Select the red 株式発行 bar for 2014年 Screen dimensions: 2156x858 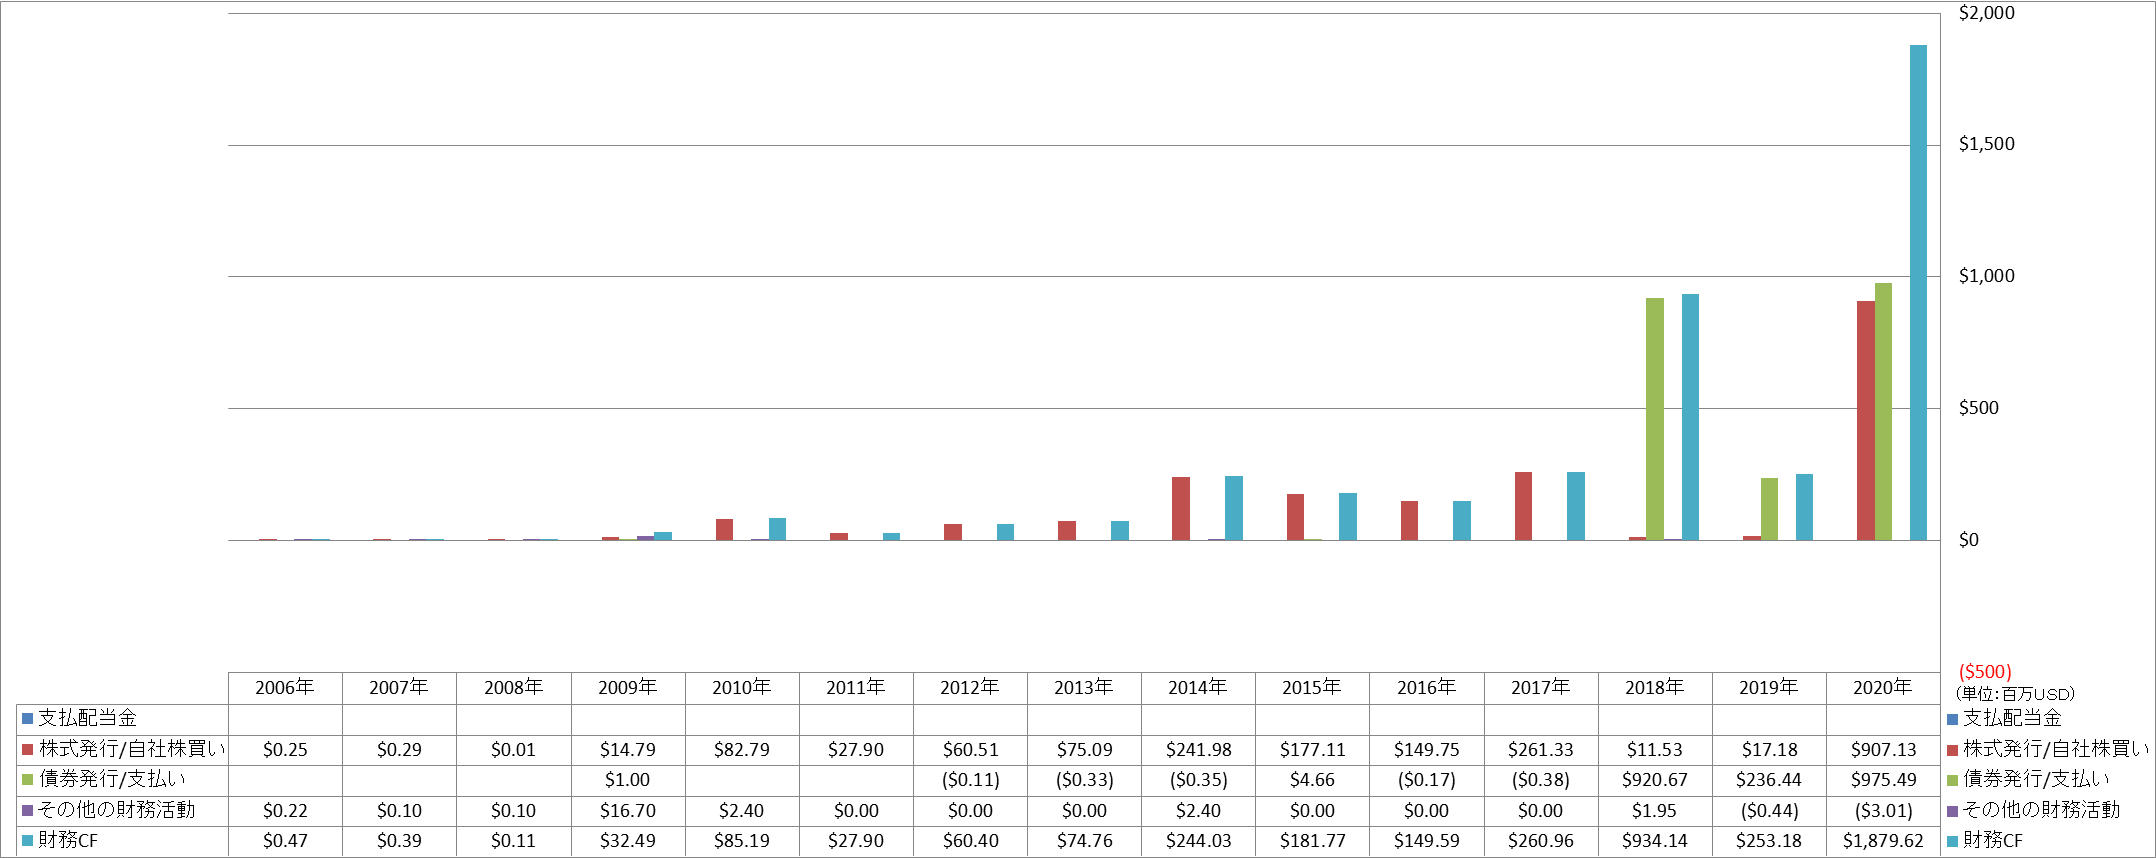1181,509
